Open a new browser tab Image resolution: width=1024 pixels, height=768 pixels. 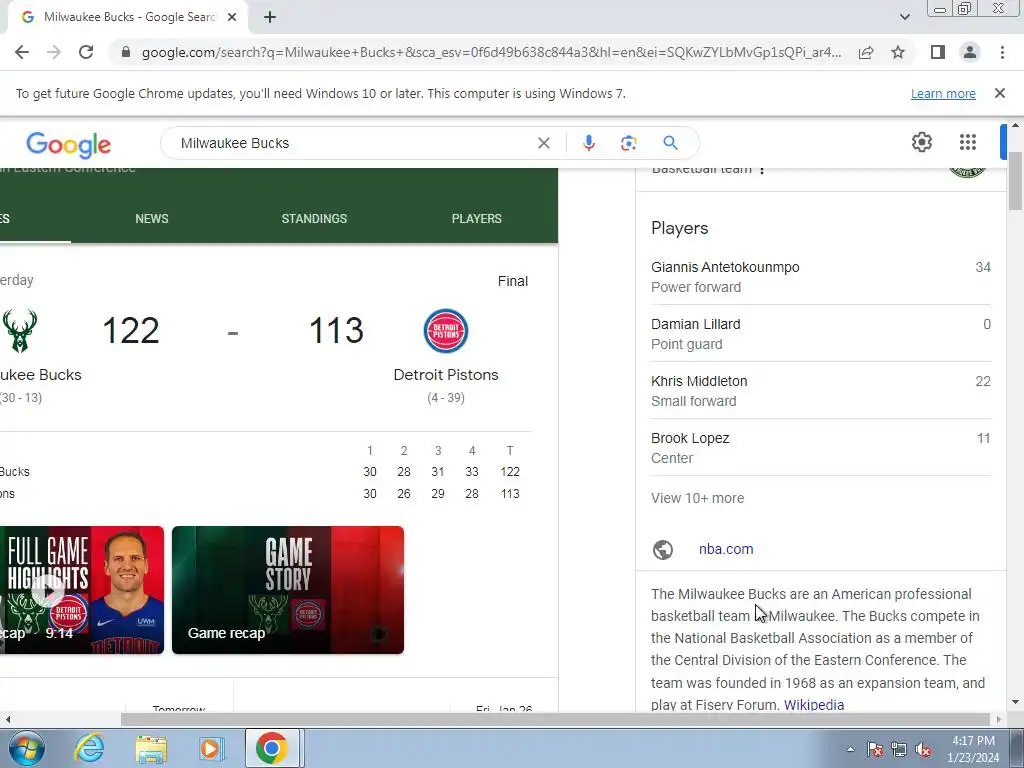(270, 18)
